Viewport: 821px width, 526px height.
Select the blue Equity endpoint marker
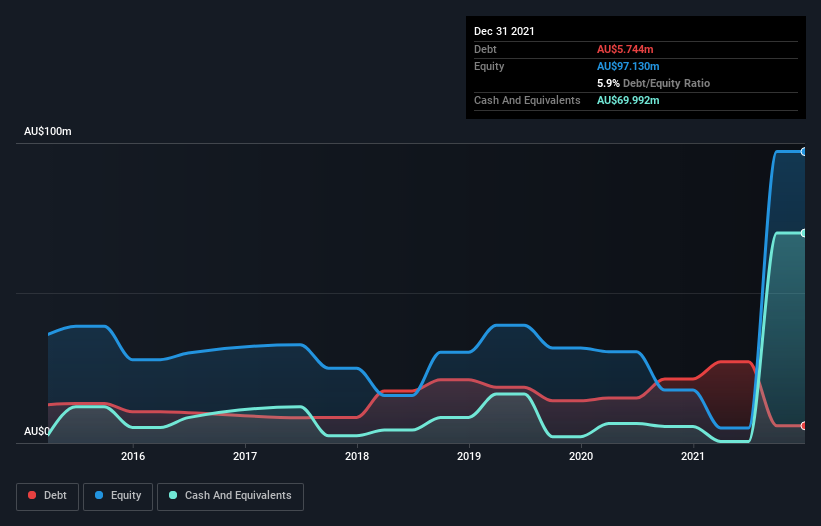click(804, 152)
